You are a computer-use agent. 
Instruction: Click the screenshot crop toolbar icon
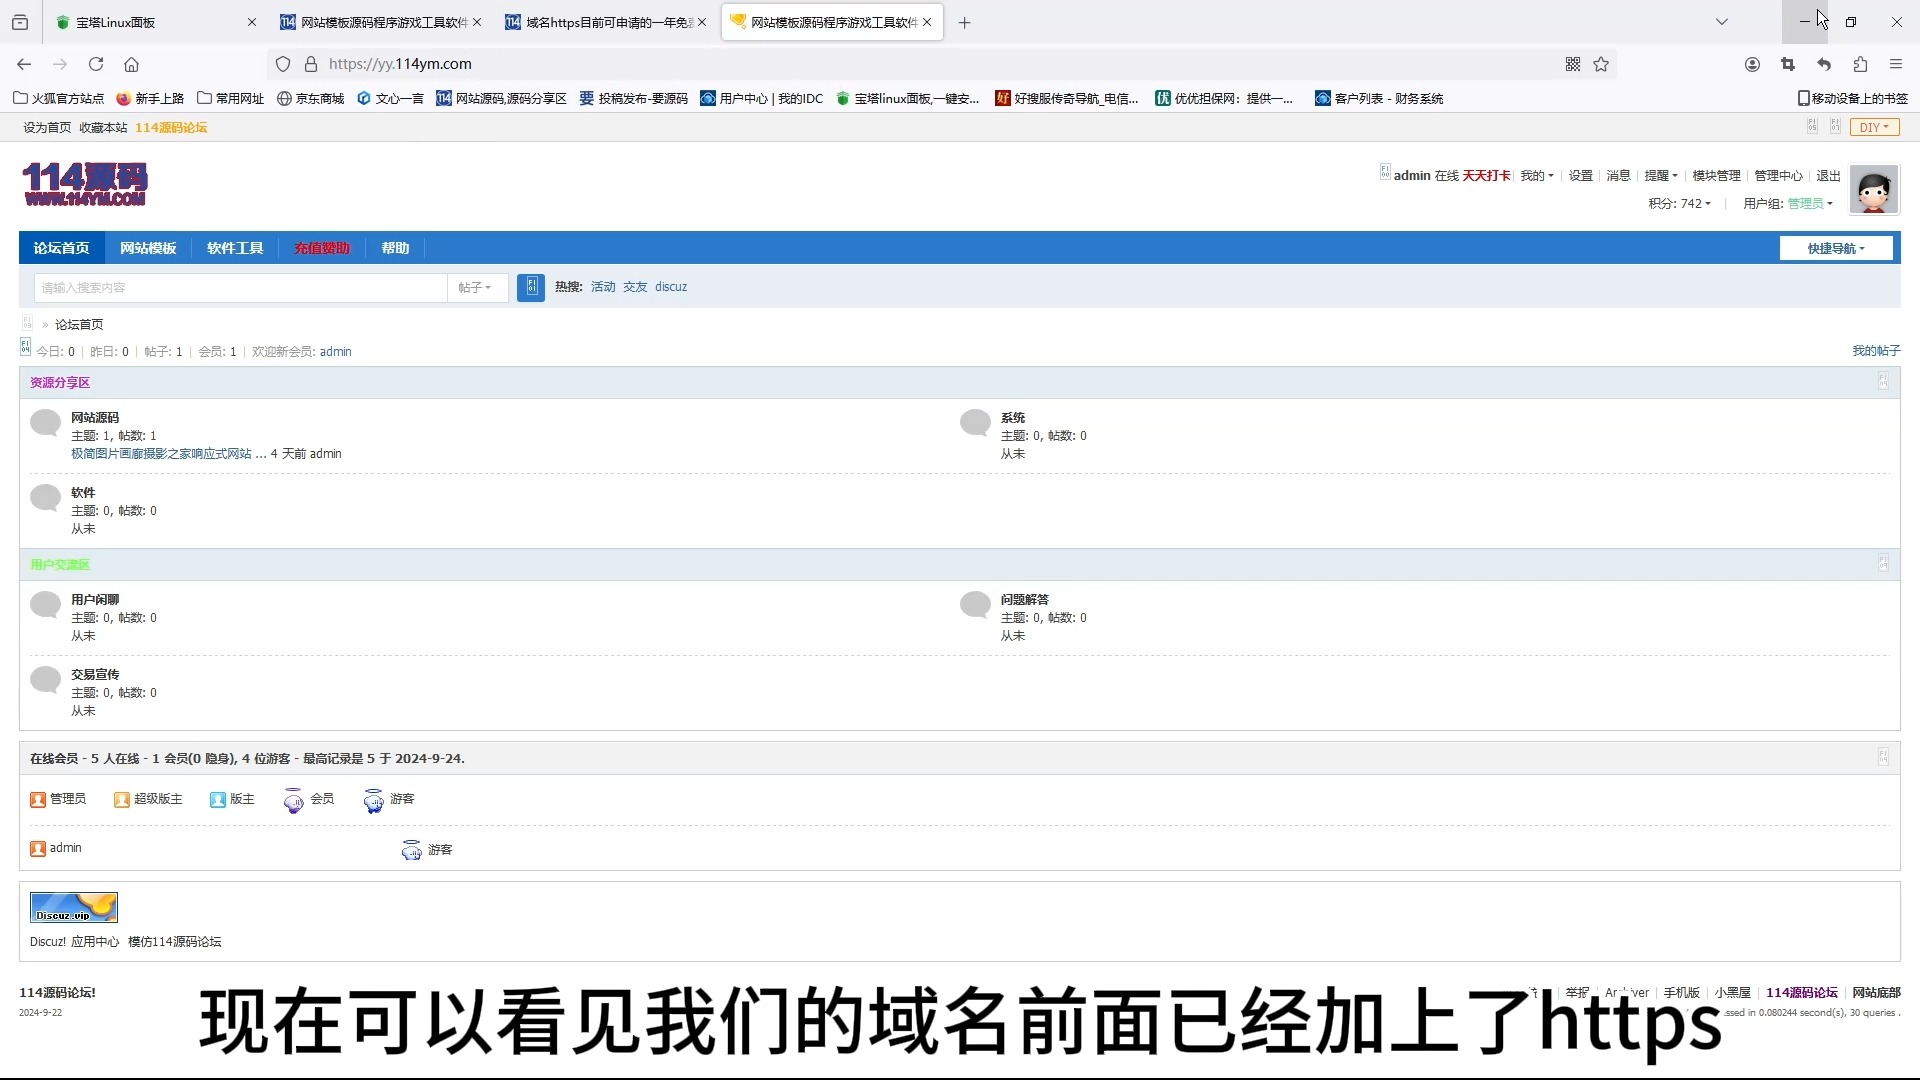[x=1788, y=64]
